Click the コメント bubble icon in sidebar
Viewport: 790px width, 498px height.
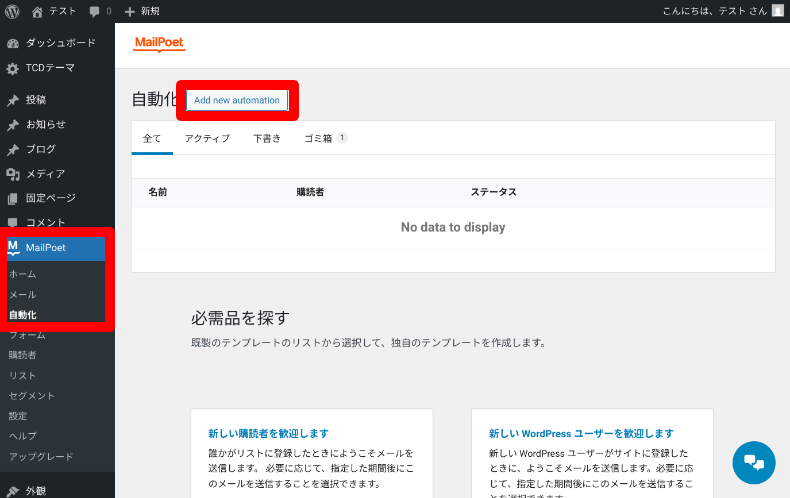13,222
